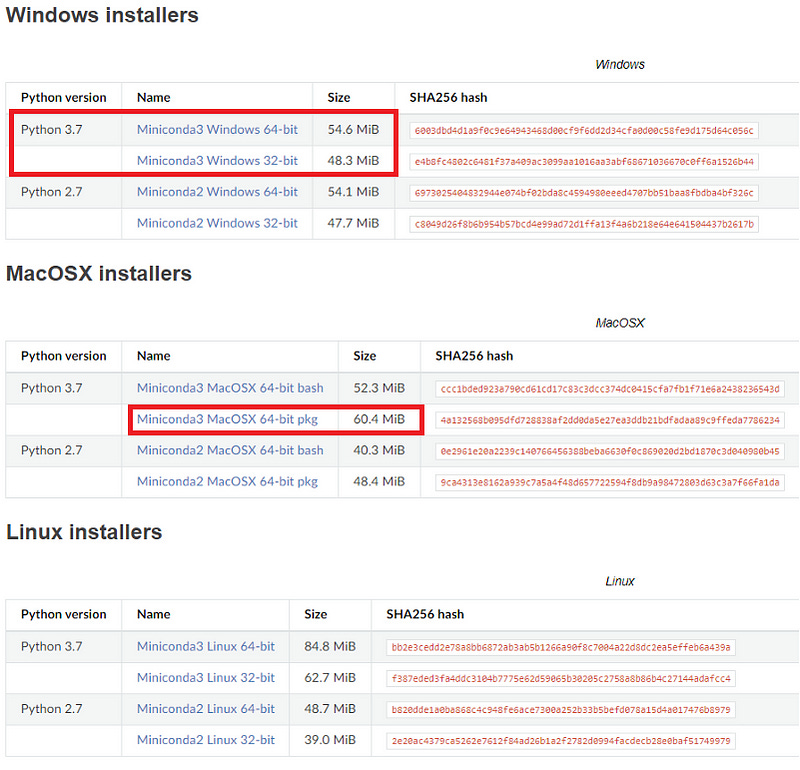
Task: Click the Linux installers heading
Action: [84, 532]
